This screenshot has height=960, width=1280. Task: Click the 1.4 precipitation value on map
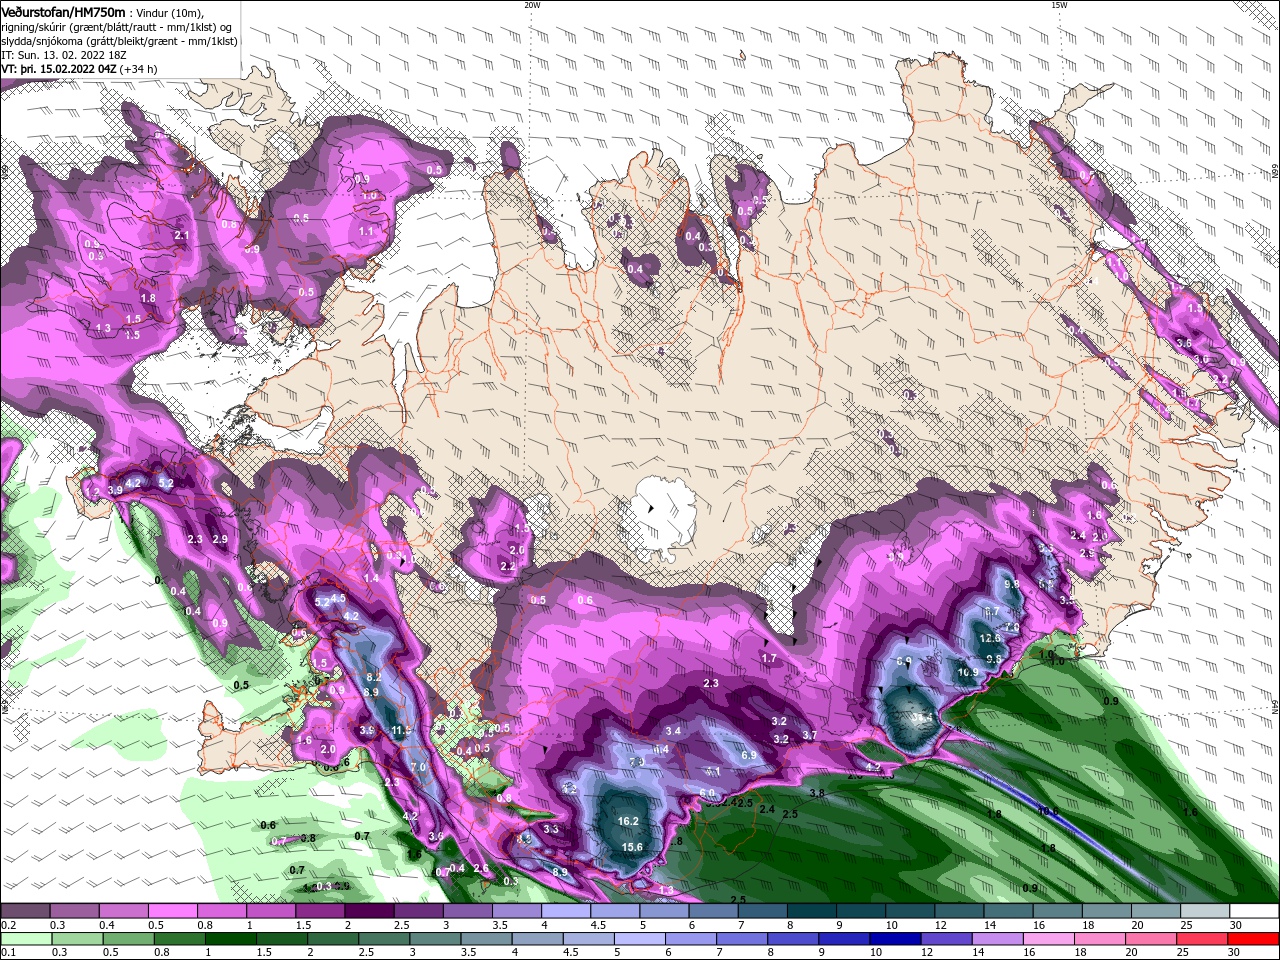tap(371, 578)
